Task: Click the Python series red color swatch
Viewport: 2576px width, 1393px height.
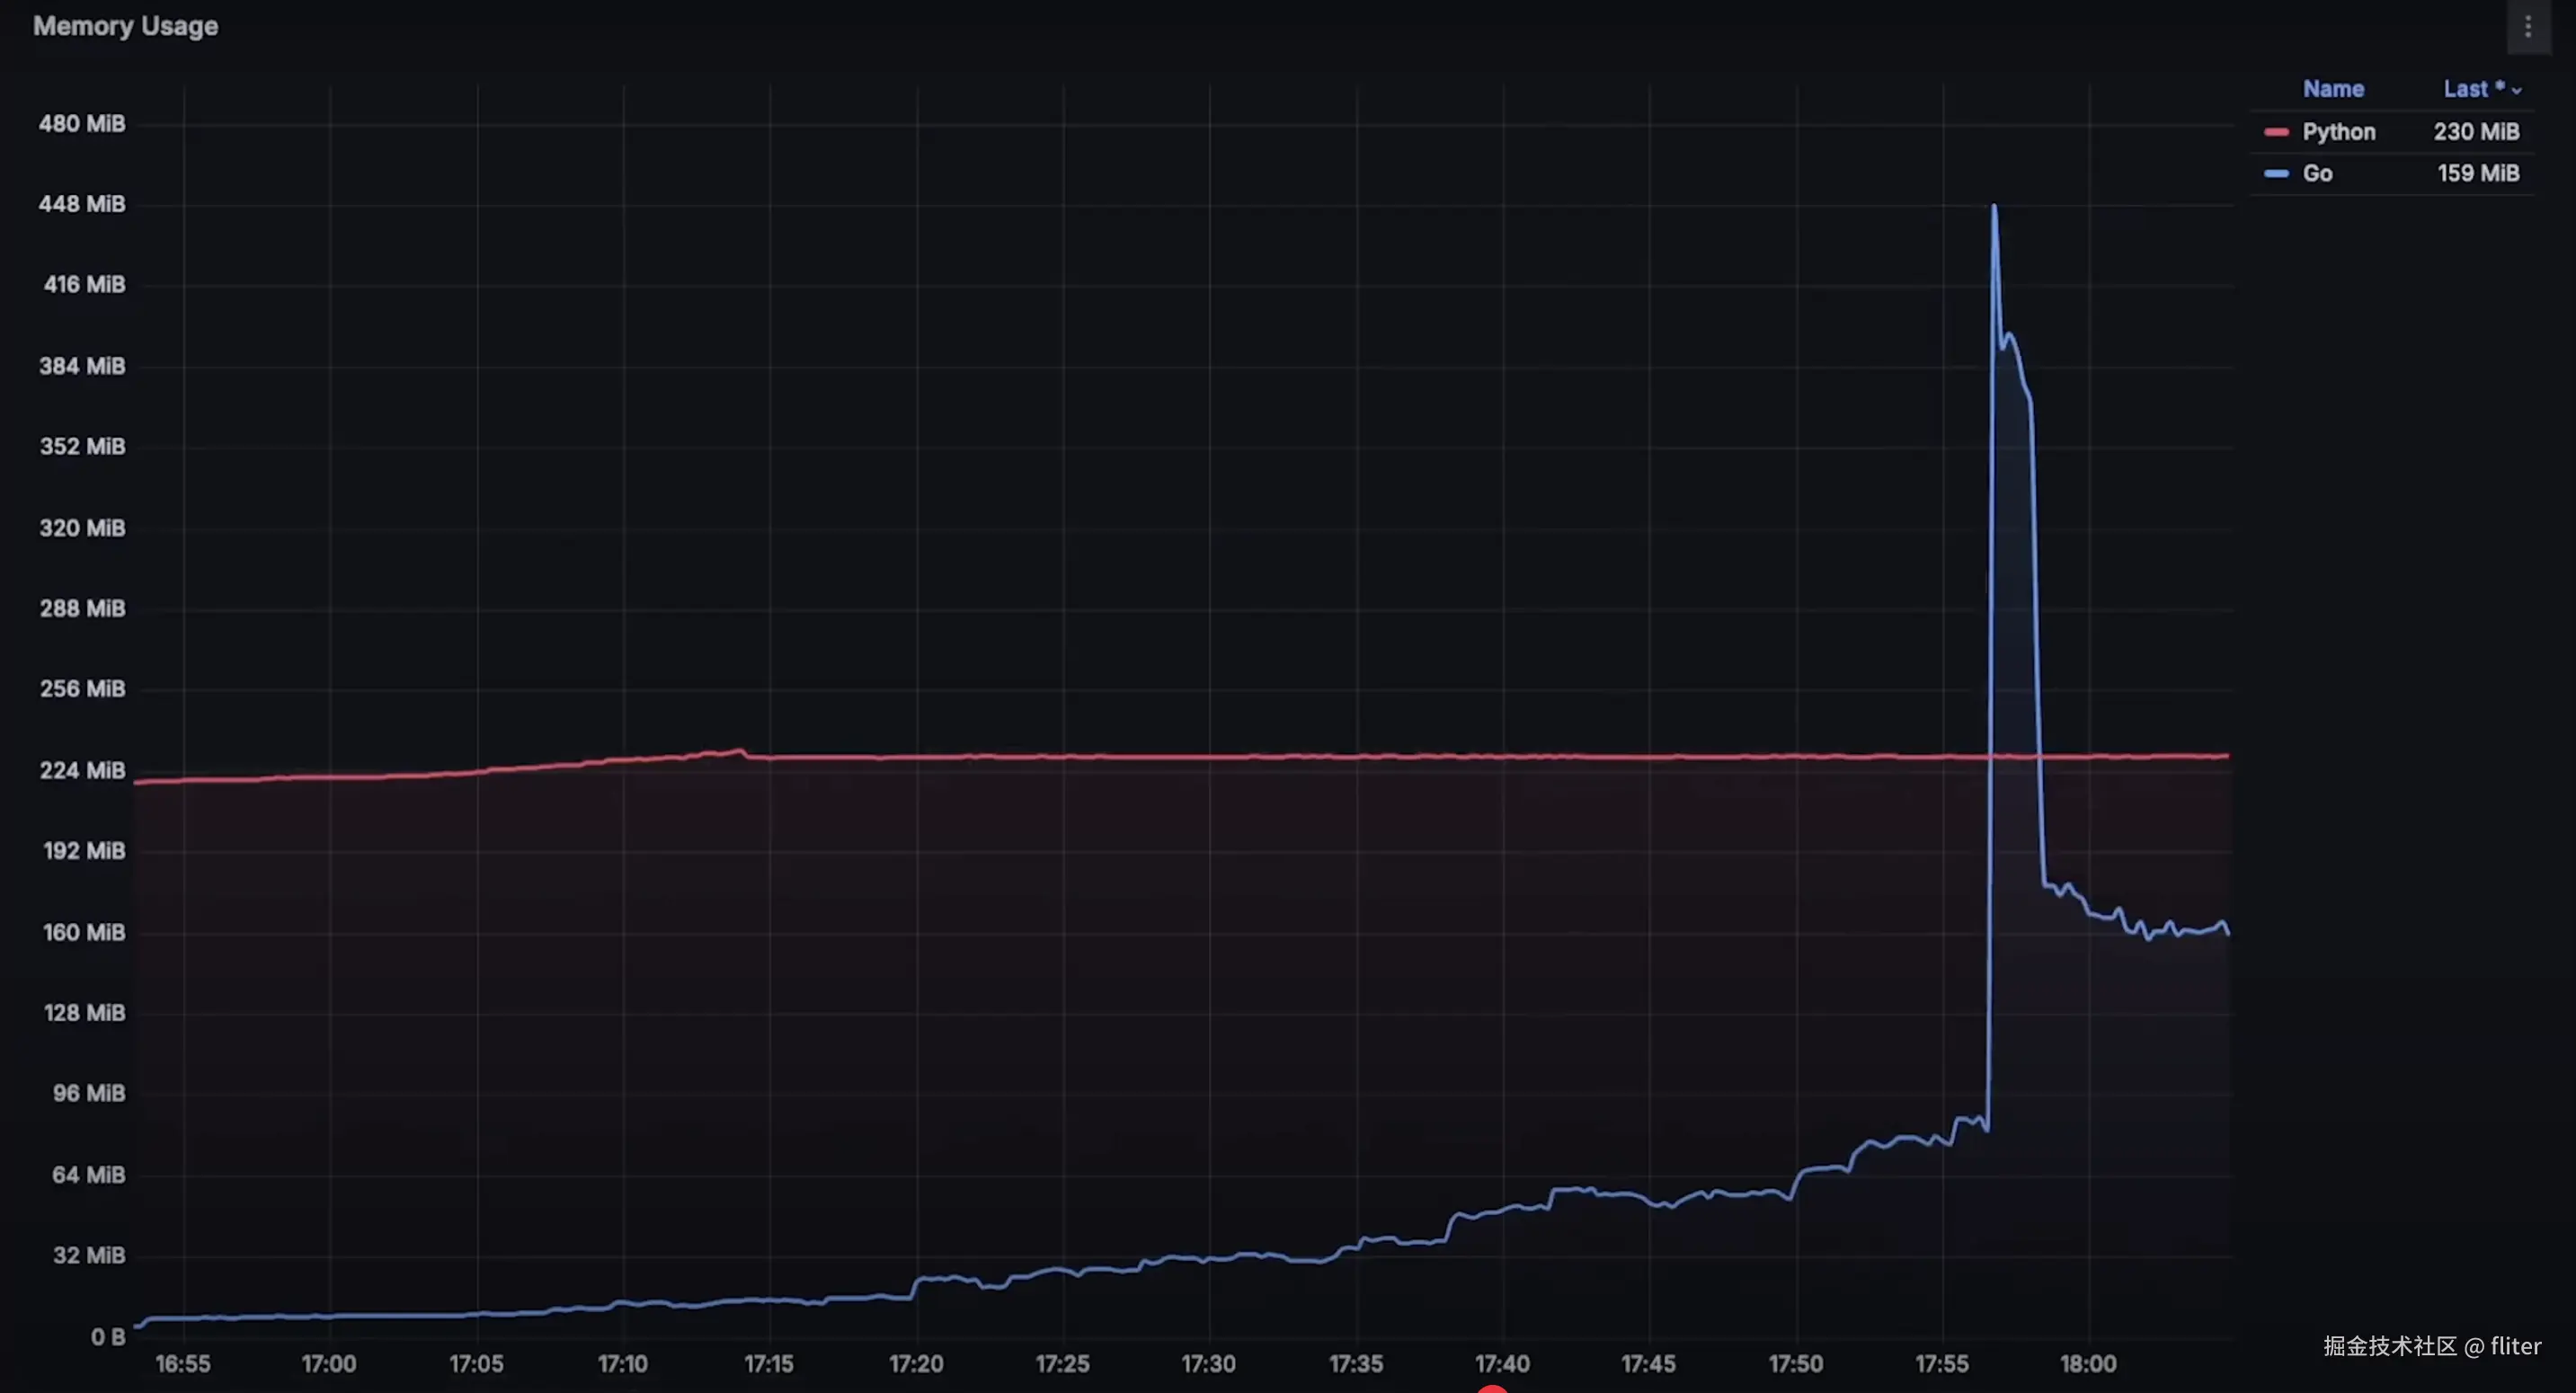Action: pyautogui.click(x=2276, y=132)
